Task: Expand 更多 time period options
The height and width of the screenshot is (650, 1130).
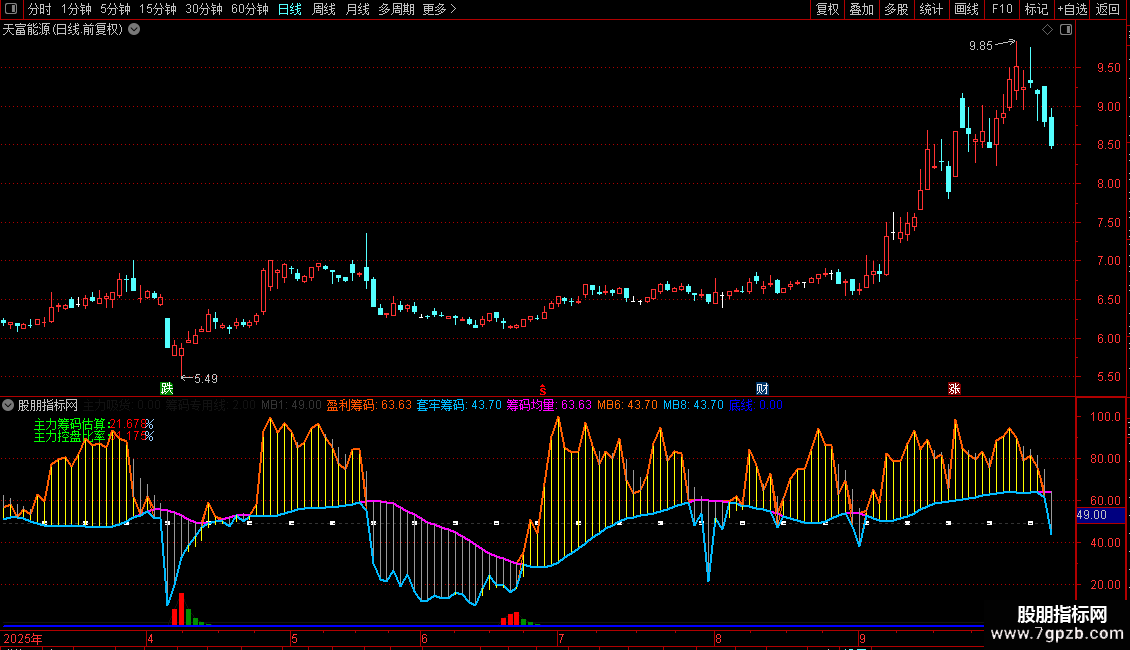Action: click(439, 10)
